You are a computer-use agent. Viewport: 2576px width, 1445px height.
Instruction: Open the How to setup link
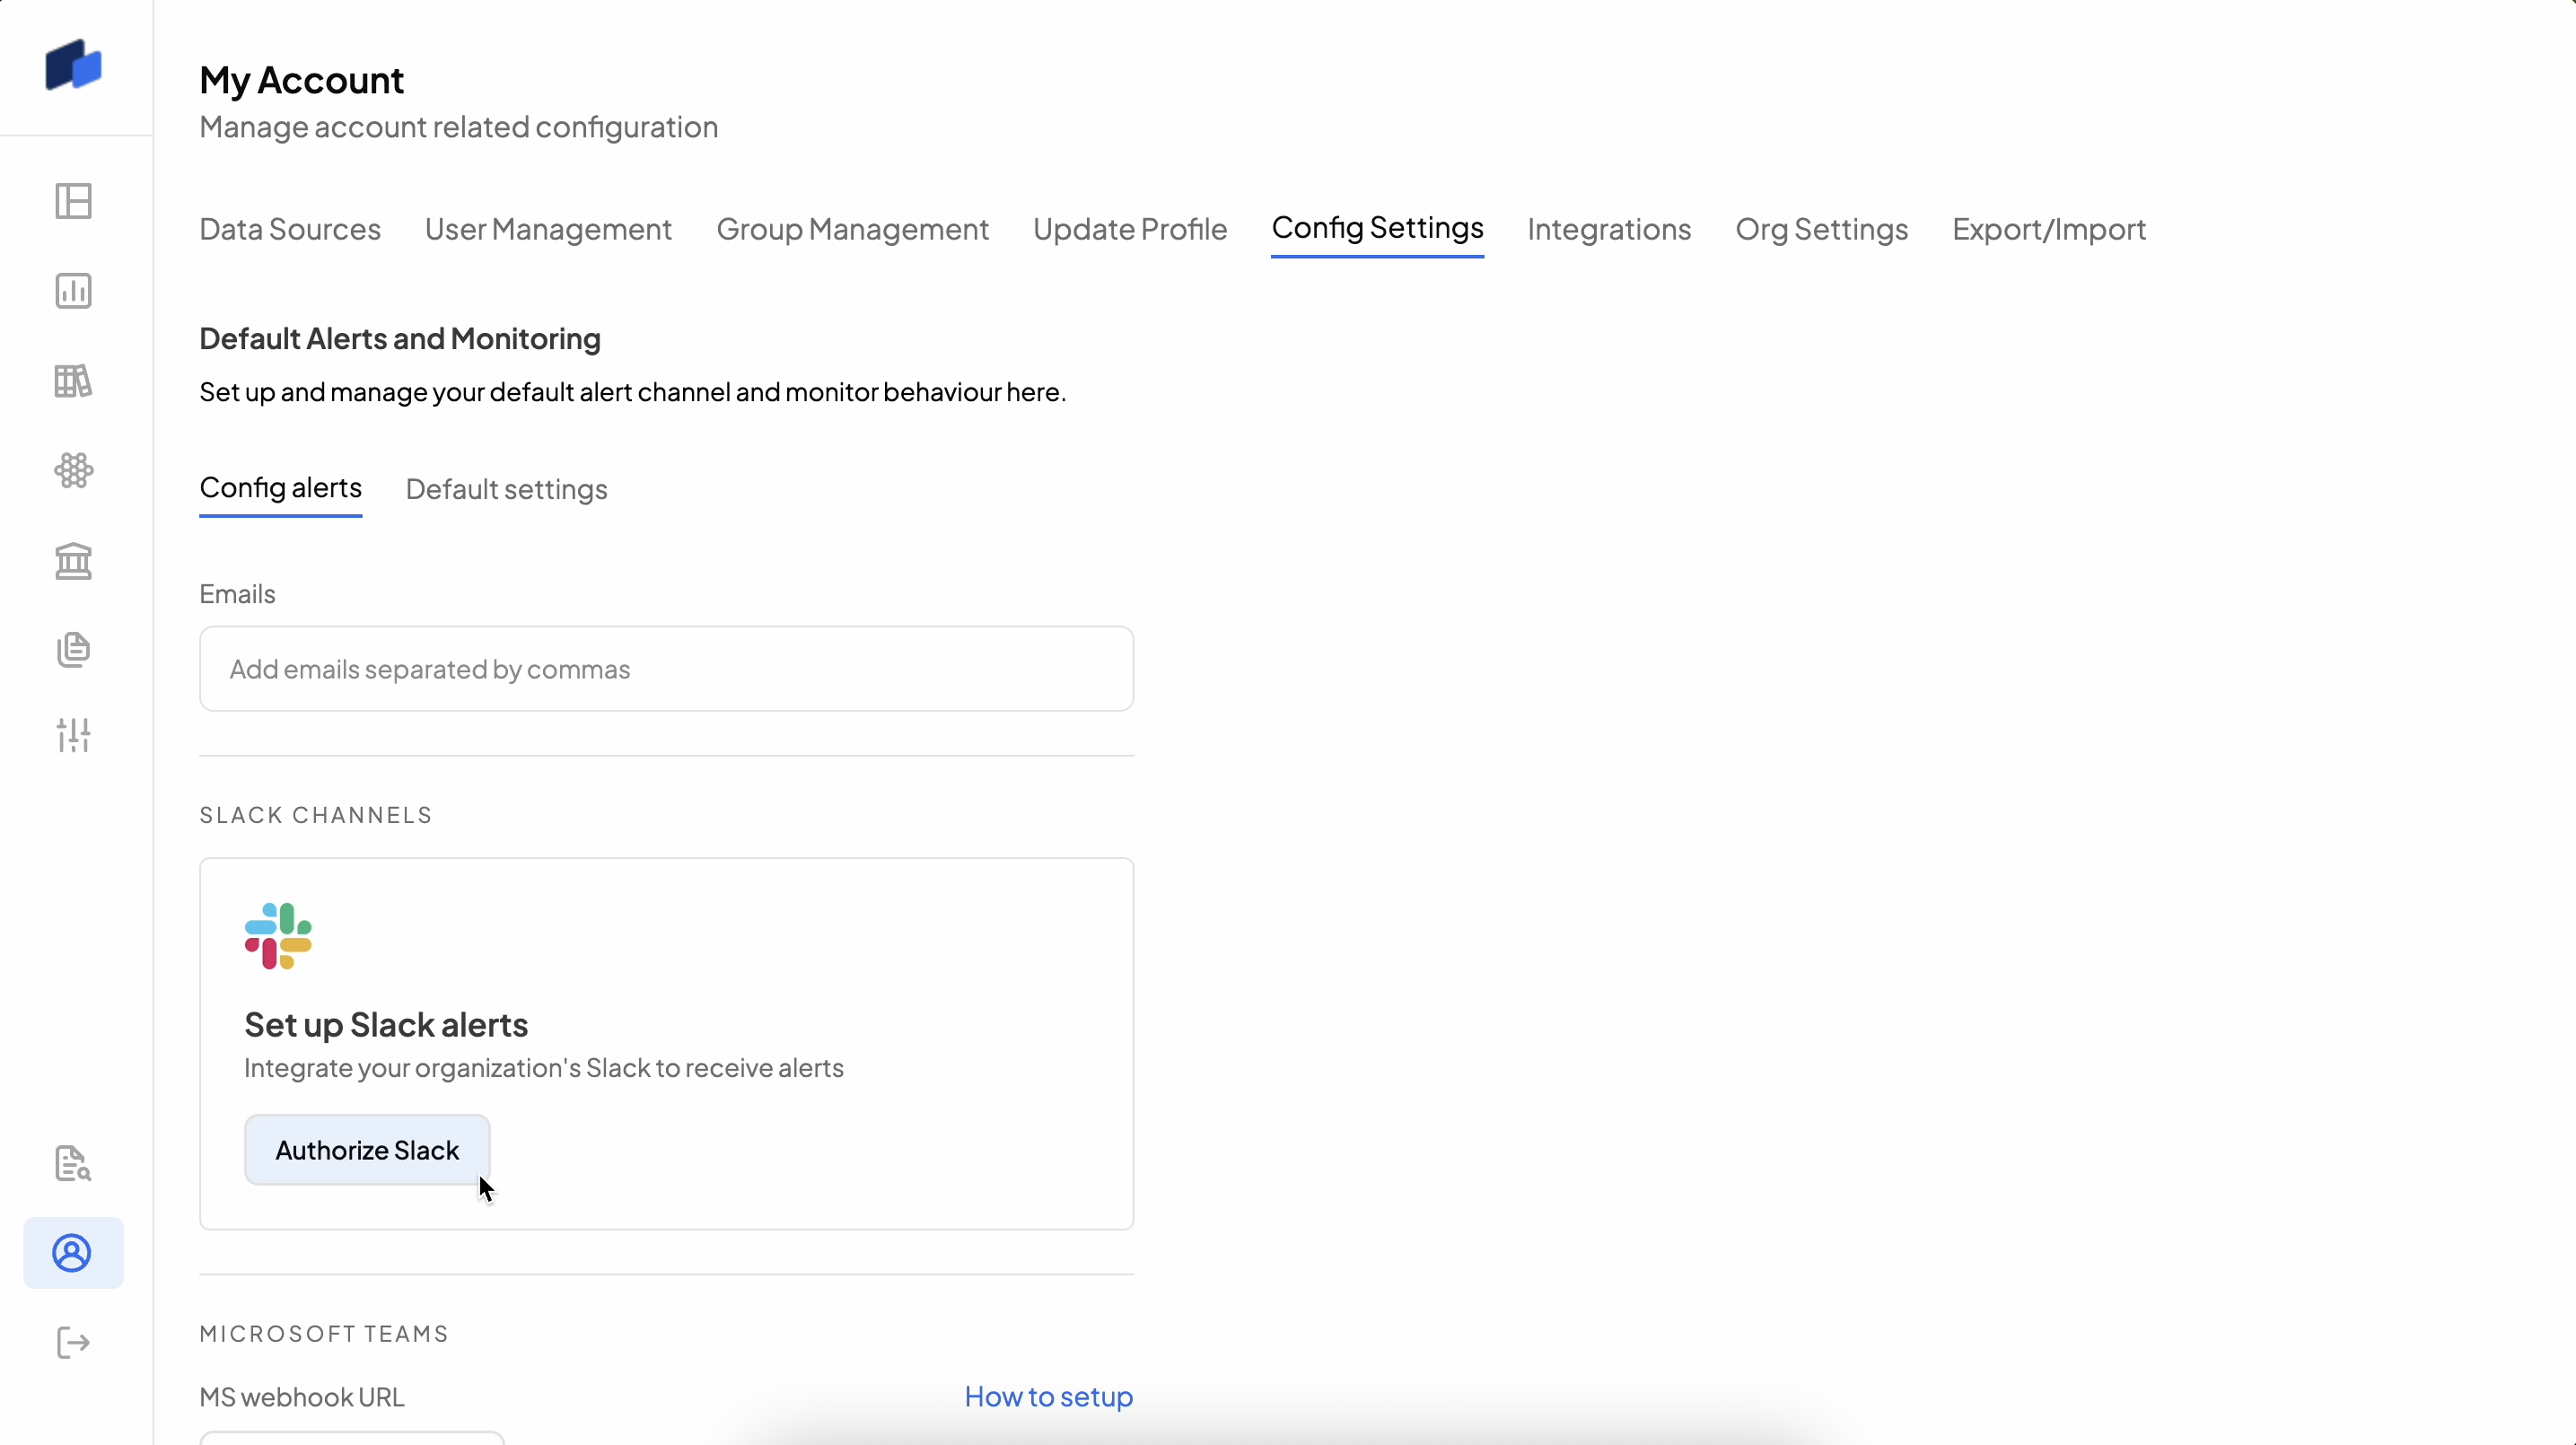pos(1048,1396)
